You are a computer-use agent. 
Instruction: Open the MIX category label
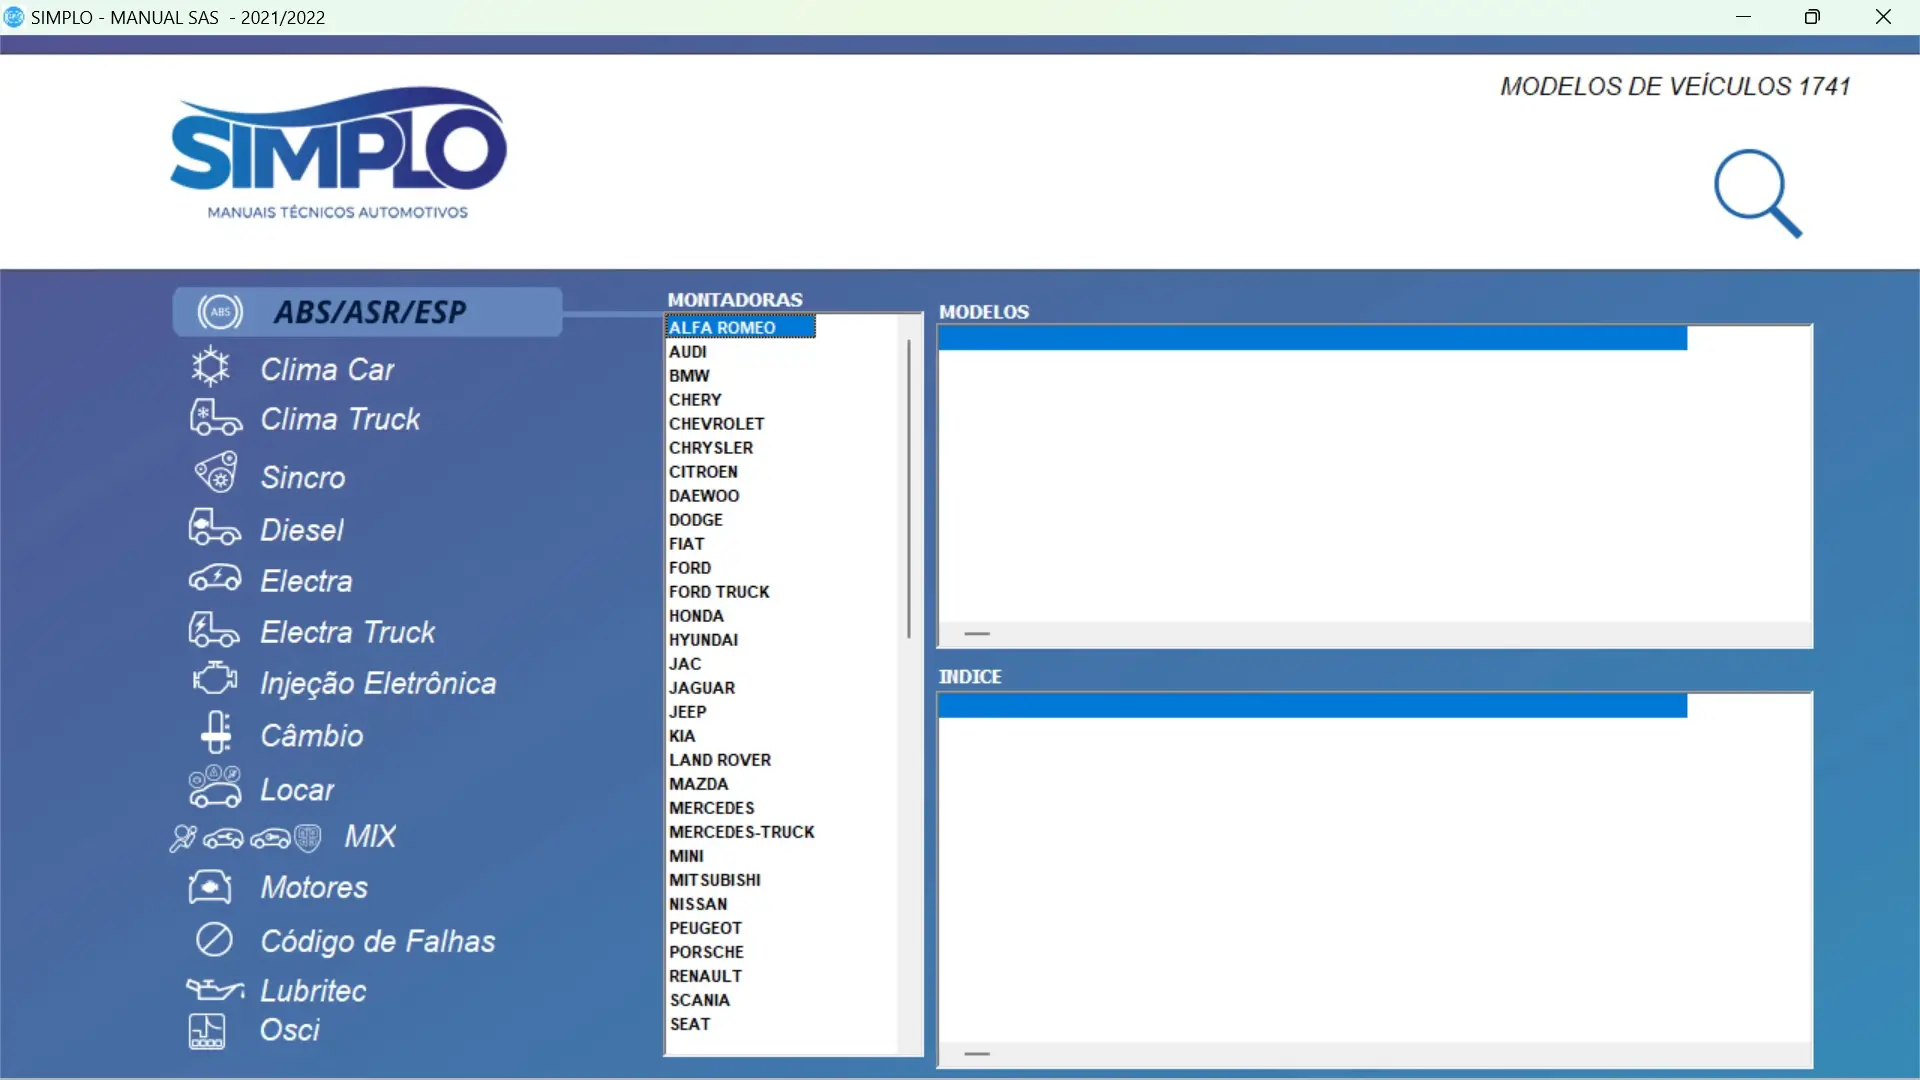pyautogui.click(x=370, y=836)
